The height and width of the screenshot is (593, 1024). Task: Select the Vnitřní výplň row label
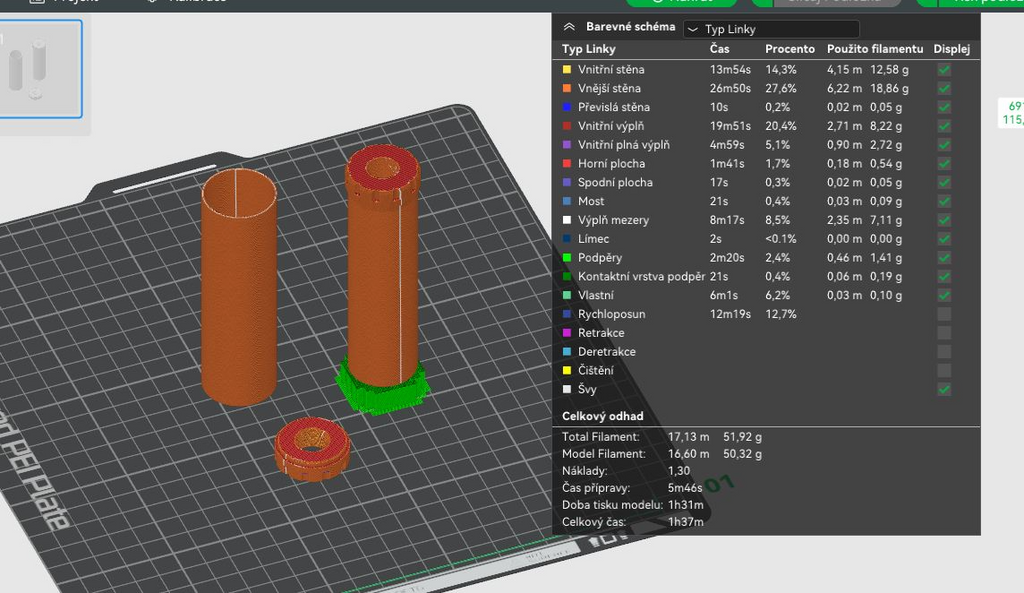pyautogui.click(x=611, y=126)
